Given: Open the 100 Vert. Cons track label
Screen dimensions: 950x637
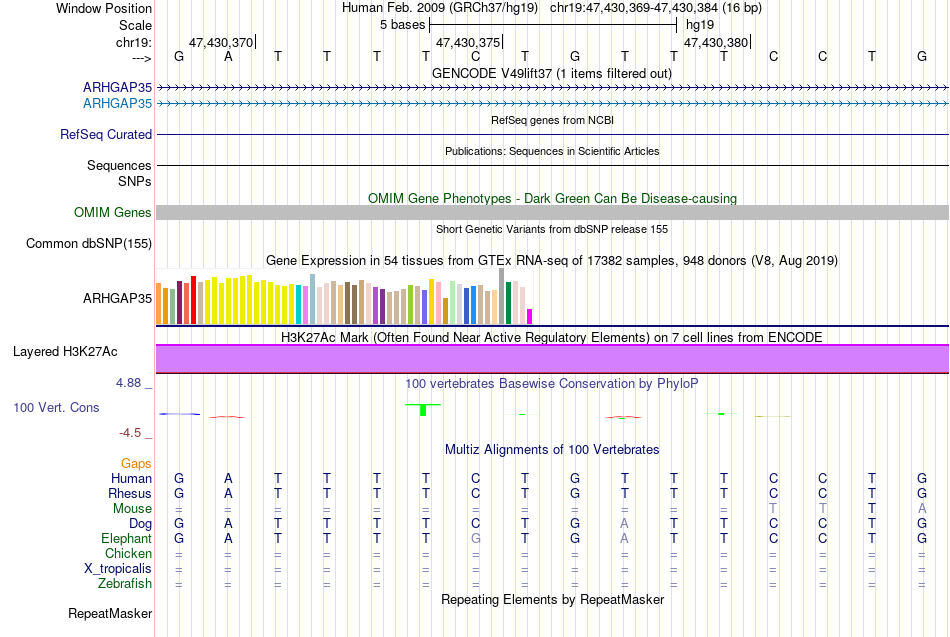Looking at the screenshot, I should coord(56,407).
